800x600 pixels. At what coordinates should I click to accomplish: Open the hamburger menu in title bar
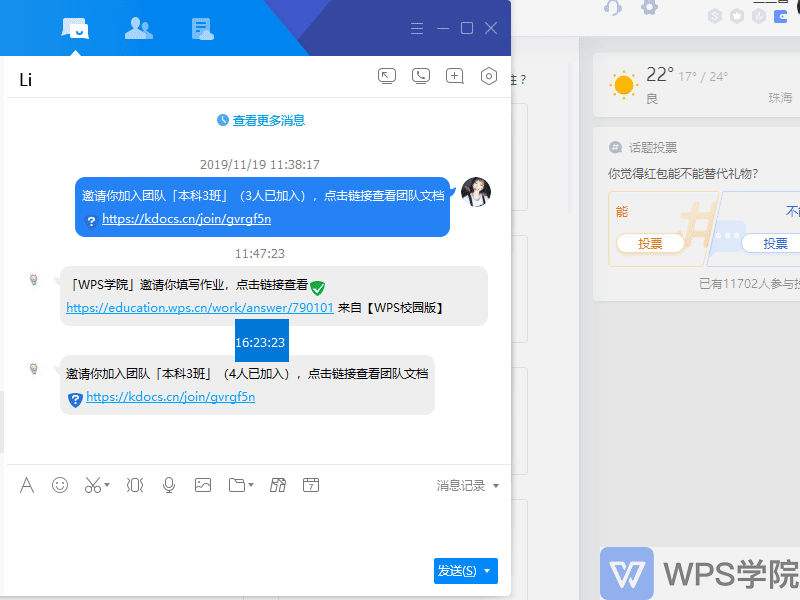point(417,29)
